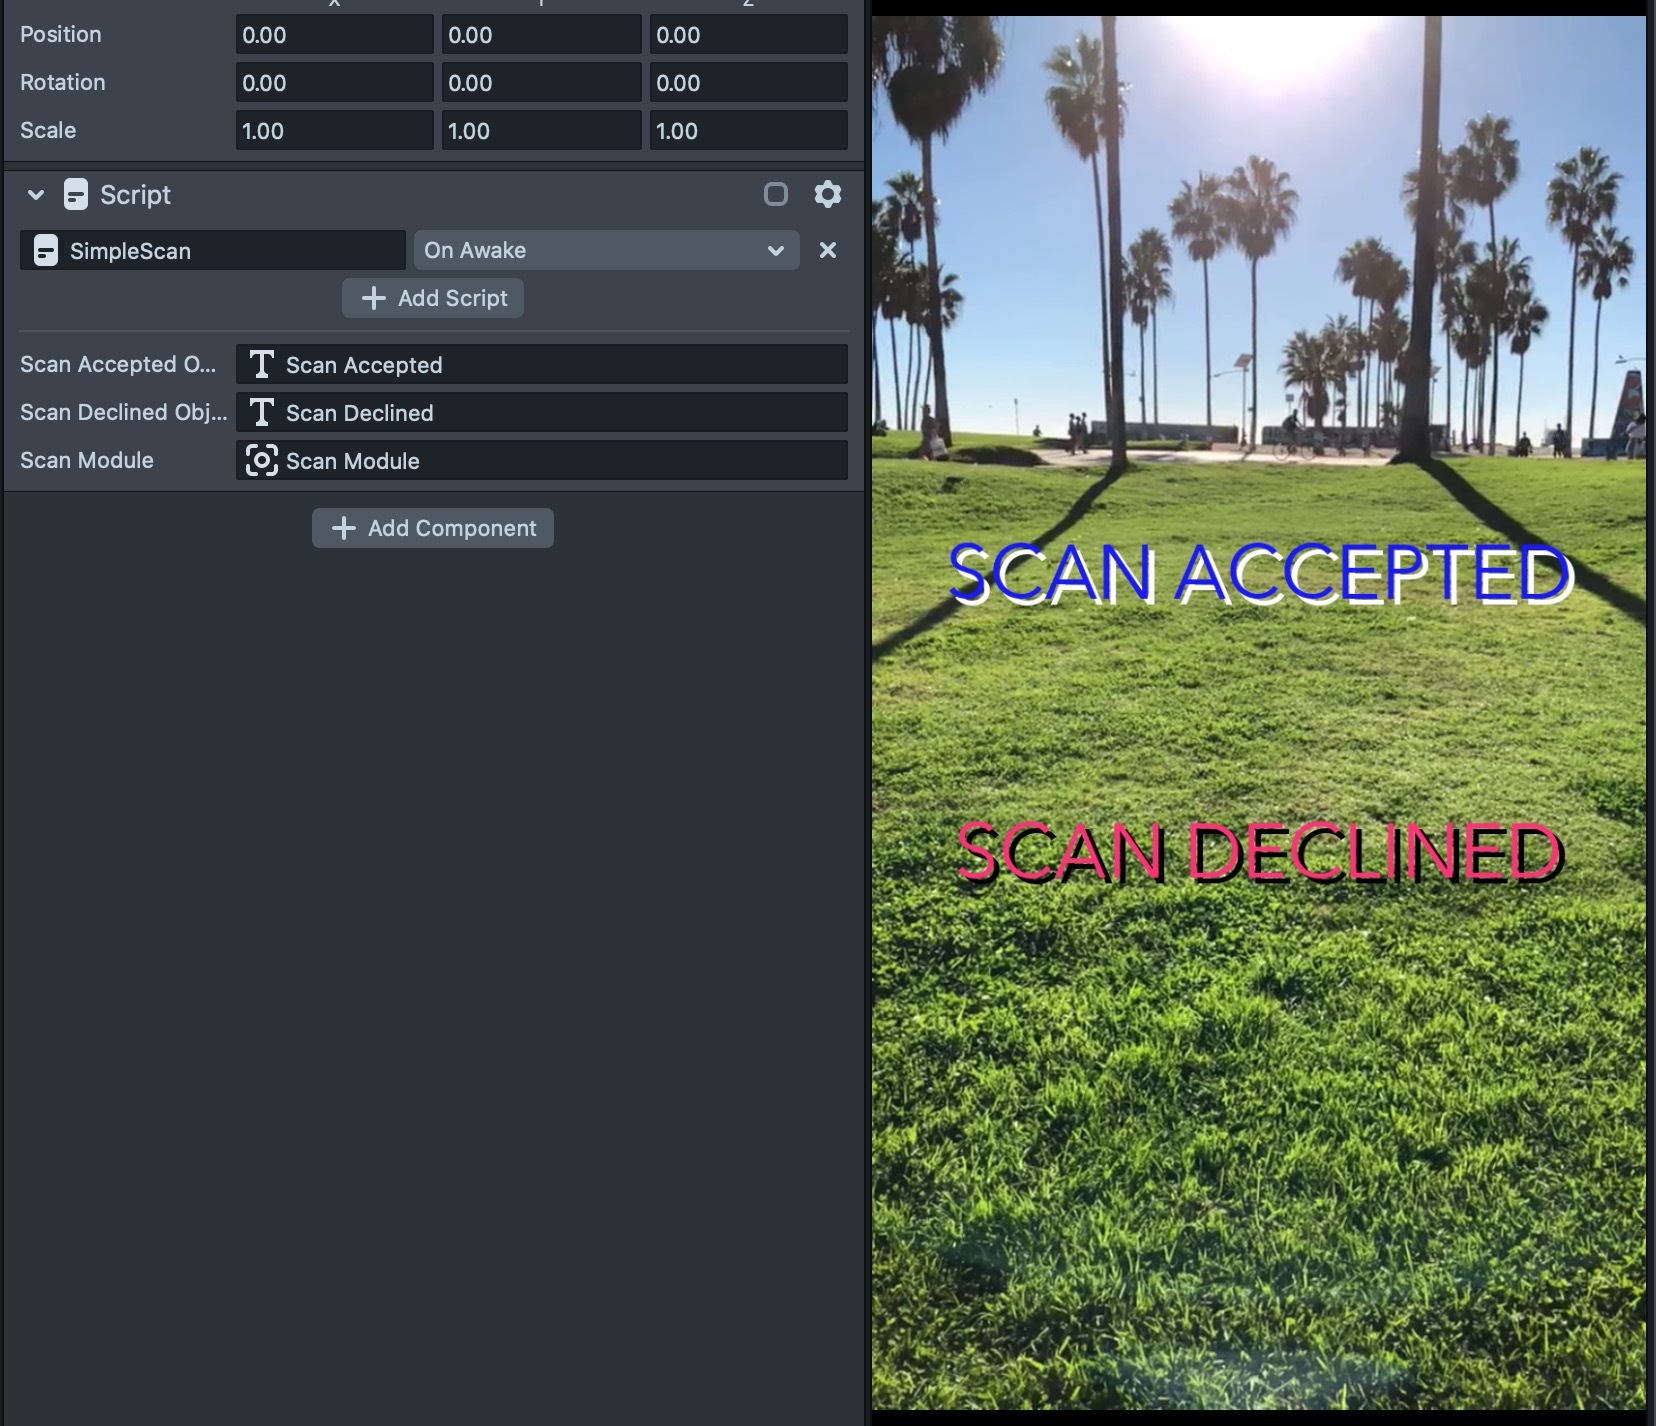
Task: Click the Scale Z value field
Action: point(748,131)
